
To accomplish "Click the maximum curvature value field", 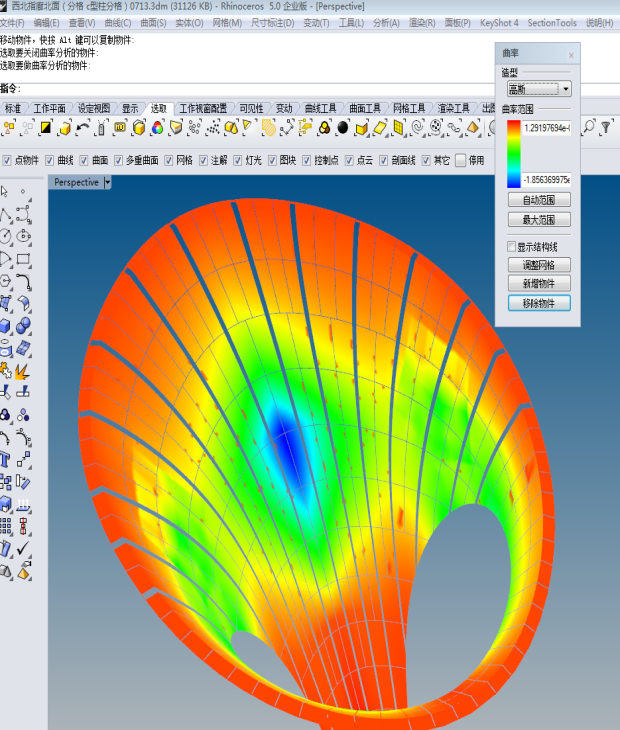I will click(x=546, y=128).
